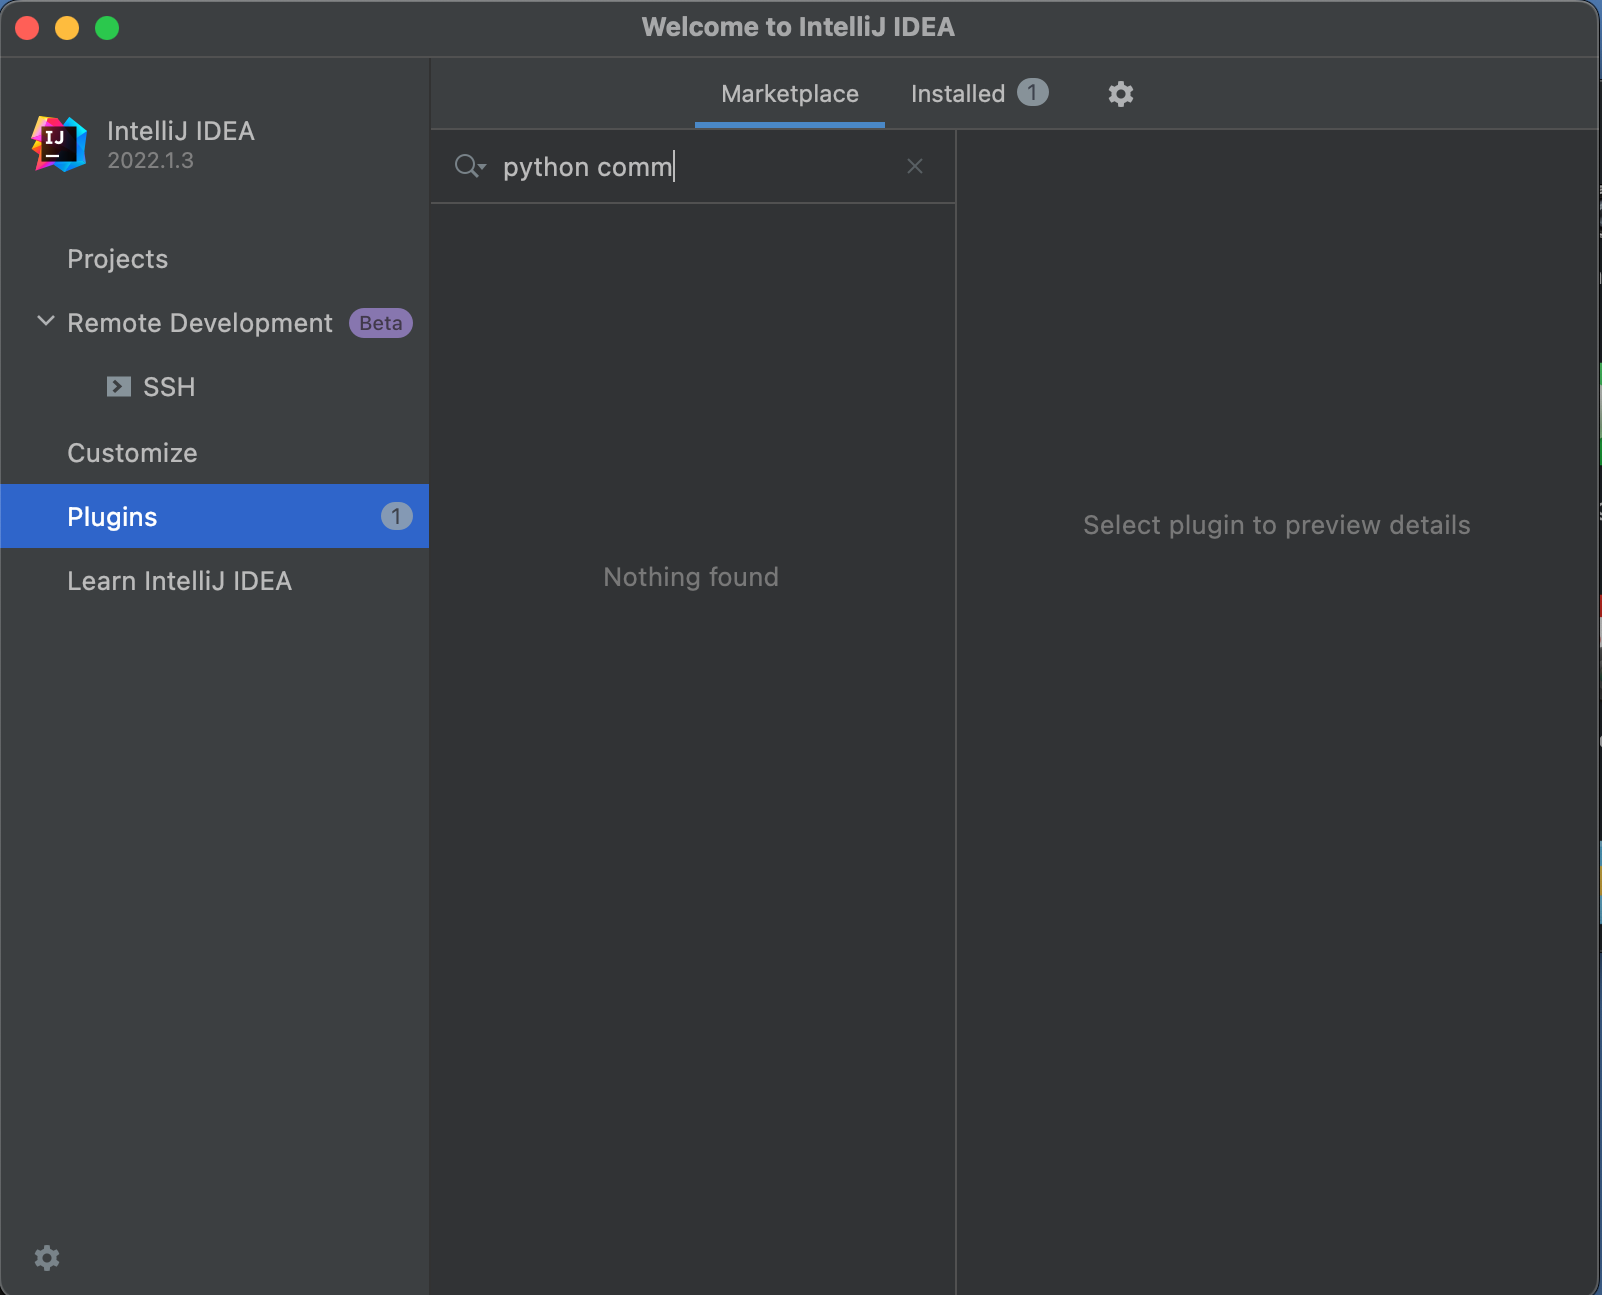Click the green maximize window button

[107, 28]
